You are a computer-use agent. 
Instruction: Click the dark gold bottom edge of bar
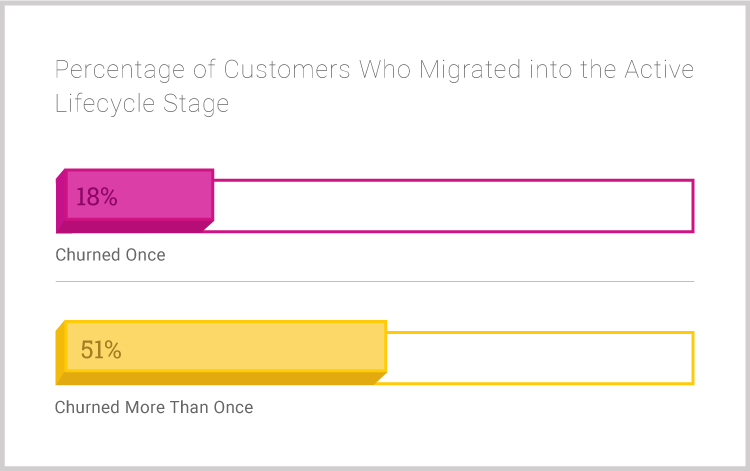point(222,378)
